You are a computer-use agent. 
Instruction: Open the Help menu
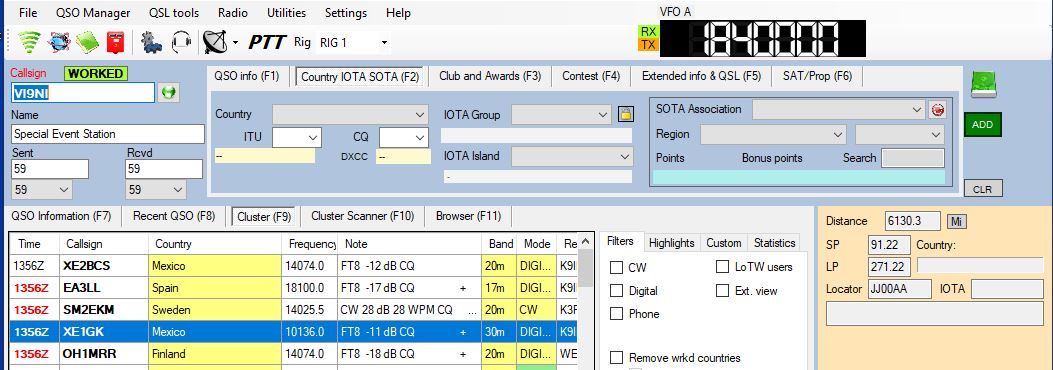[398, 13]
